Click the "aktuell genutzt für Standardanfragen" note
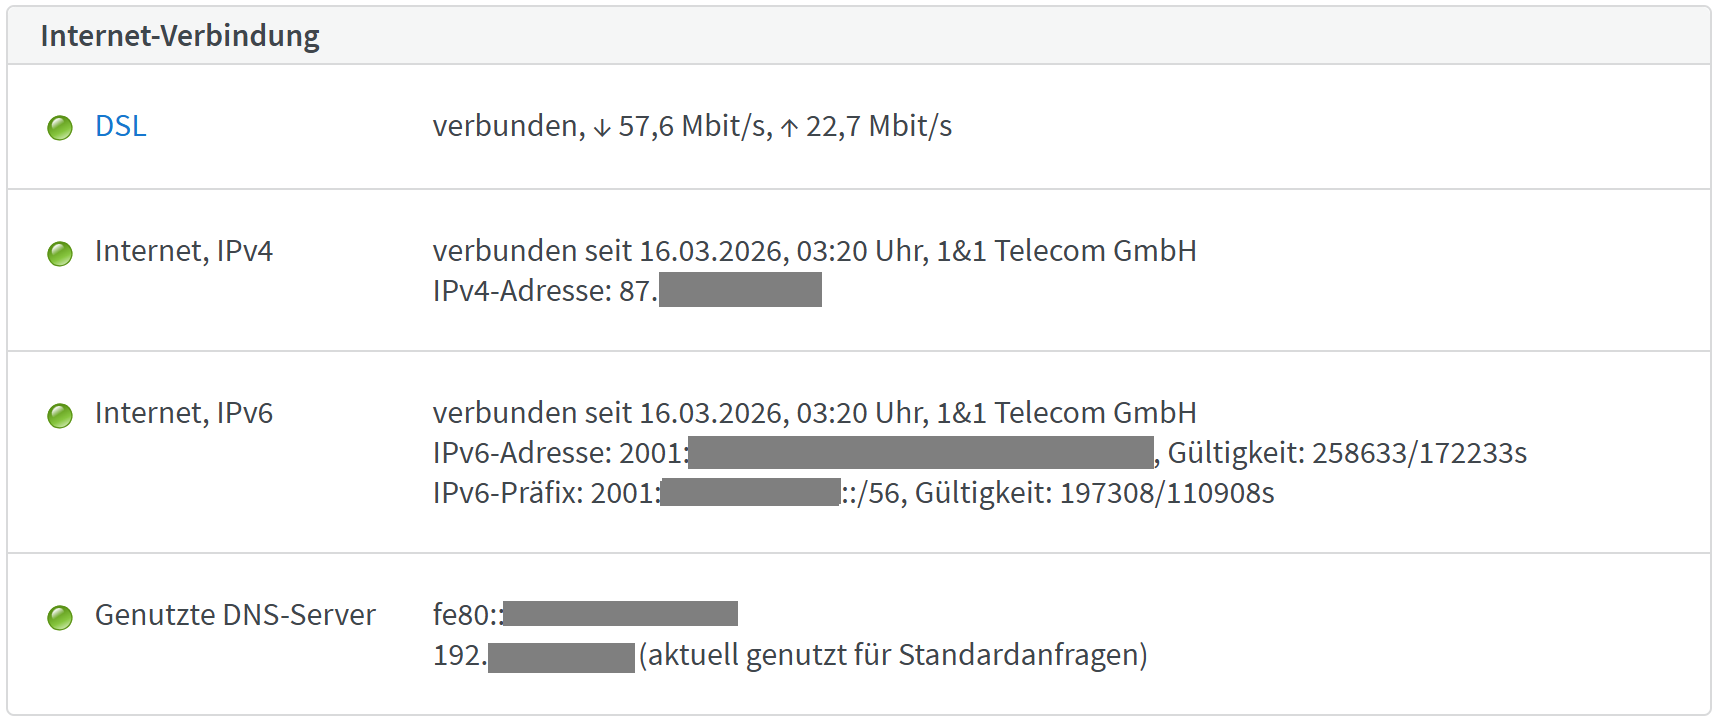 click(x=893, y=655)
